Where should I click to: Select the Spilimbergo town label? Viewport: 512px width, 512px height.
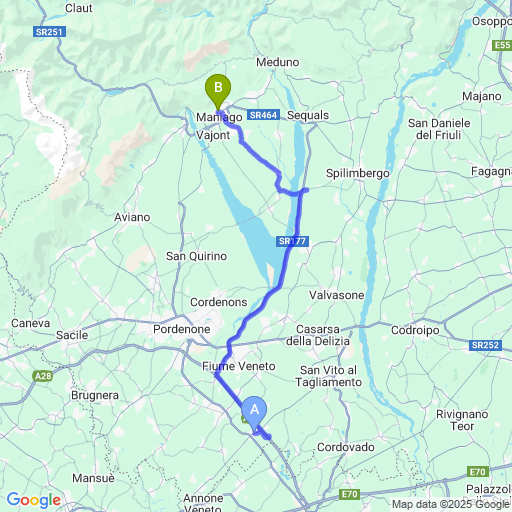coord(358,173)
